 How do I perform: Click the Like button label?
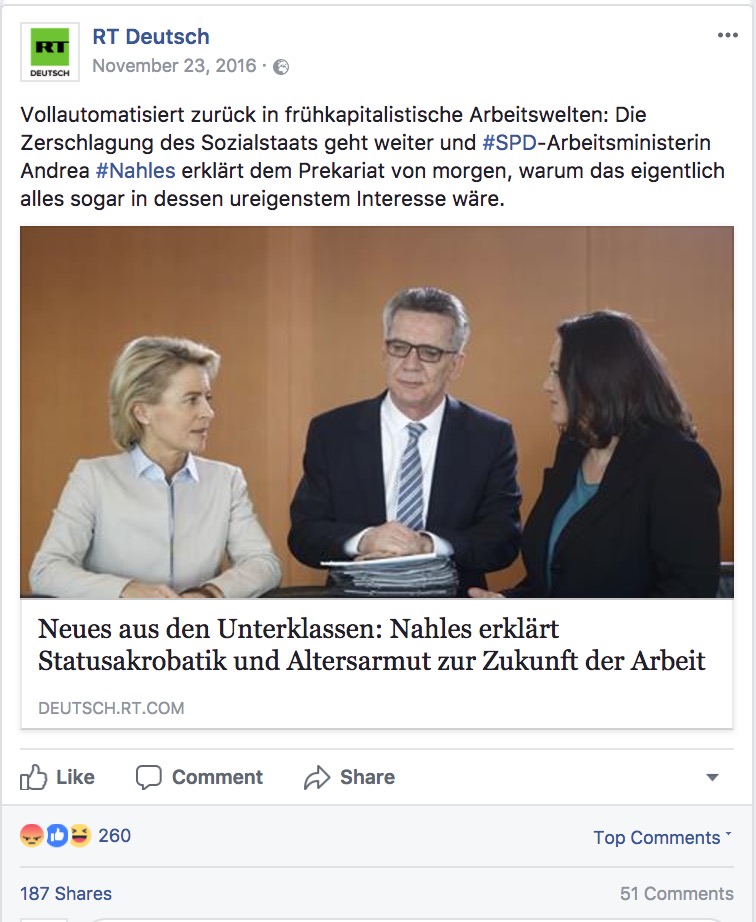click(x=75, y=777)
